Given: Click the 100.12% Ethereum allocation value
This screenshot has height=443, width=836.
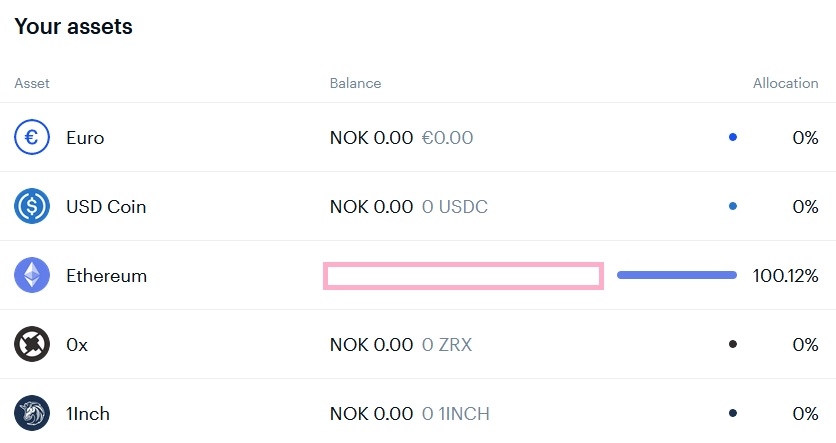Looking at the screenshot, I should pos(785,275).
